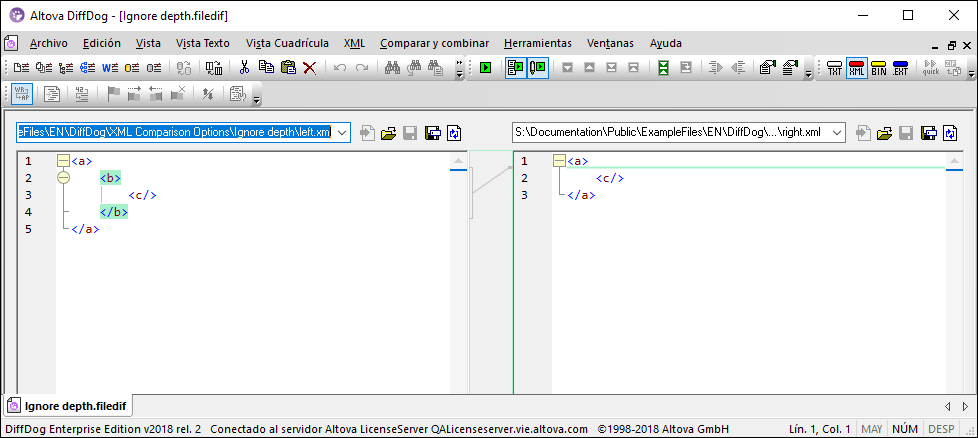Click the left file path input field
Screen dimensions: 978x438
(175, 132)
